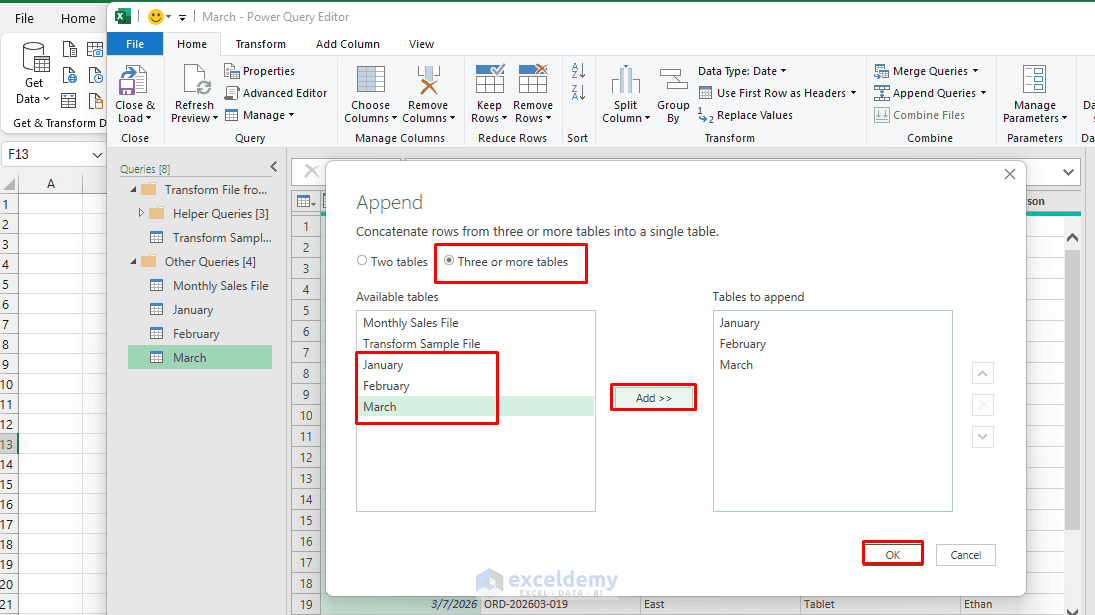Click the preview vertical scrollbar up arrow
The image size is (1095, 615).
(x=1073, y=238)
